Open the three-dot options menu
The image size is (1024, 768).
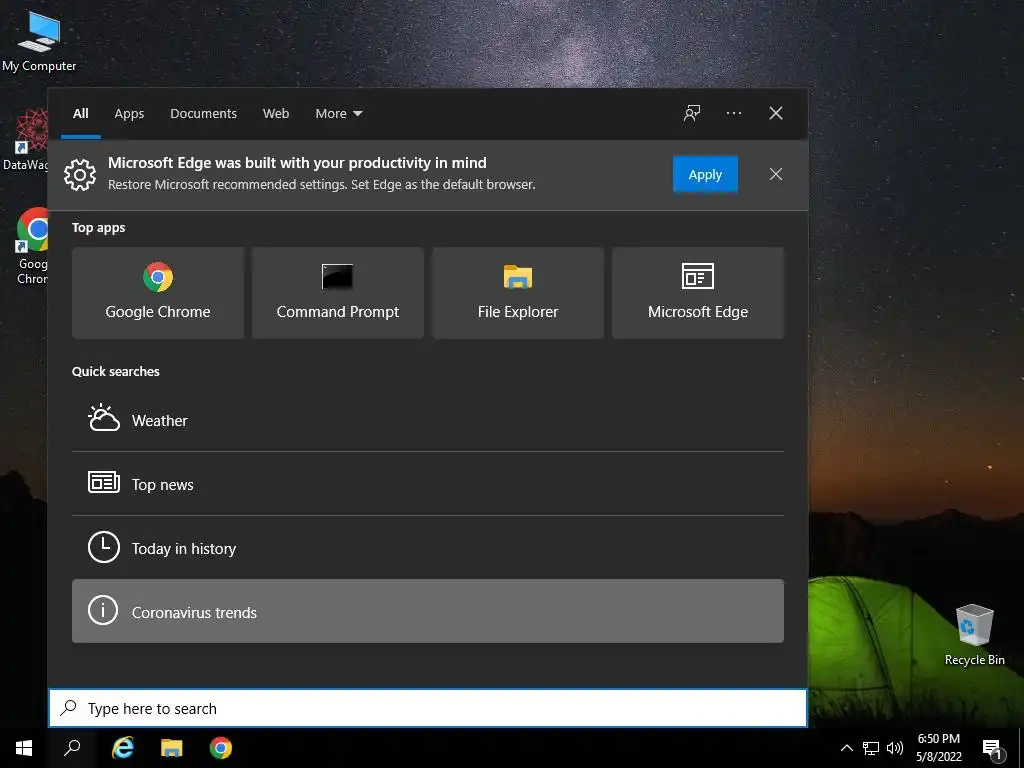pos(733,113)
